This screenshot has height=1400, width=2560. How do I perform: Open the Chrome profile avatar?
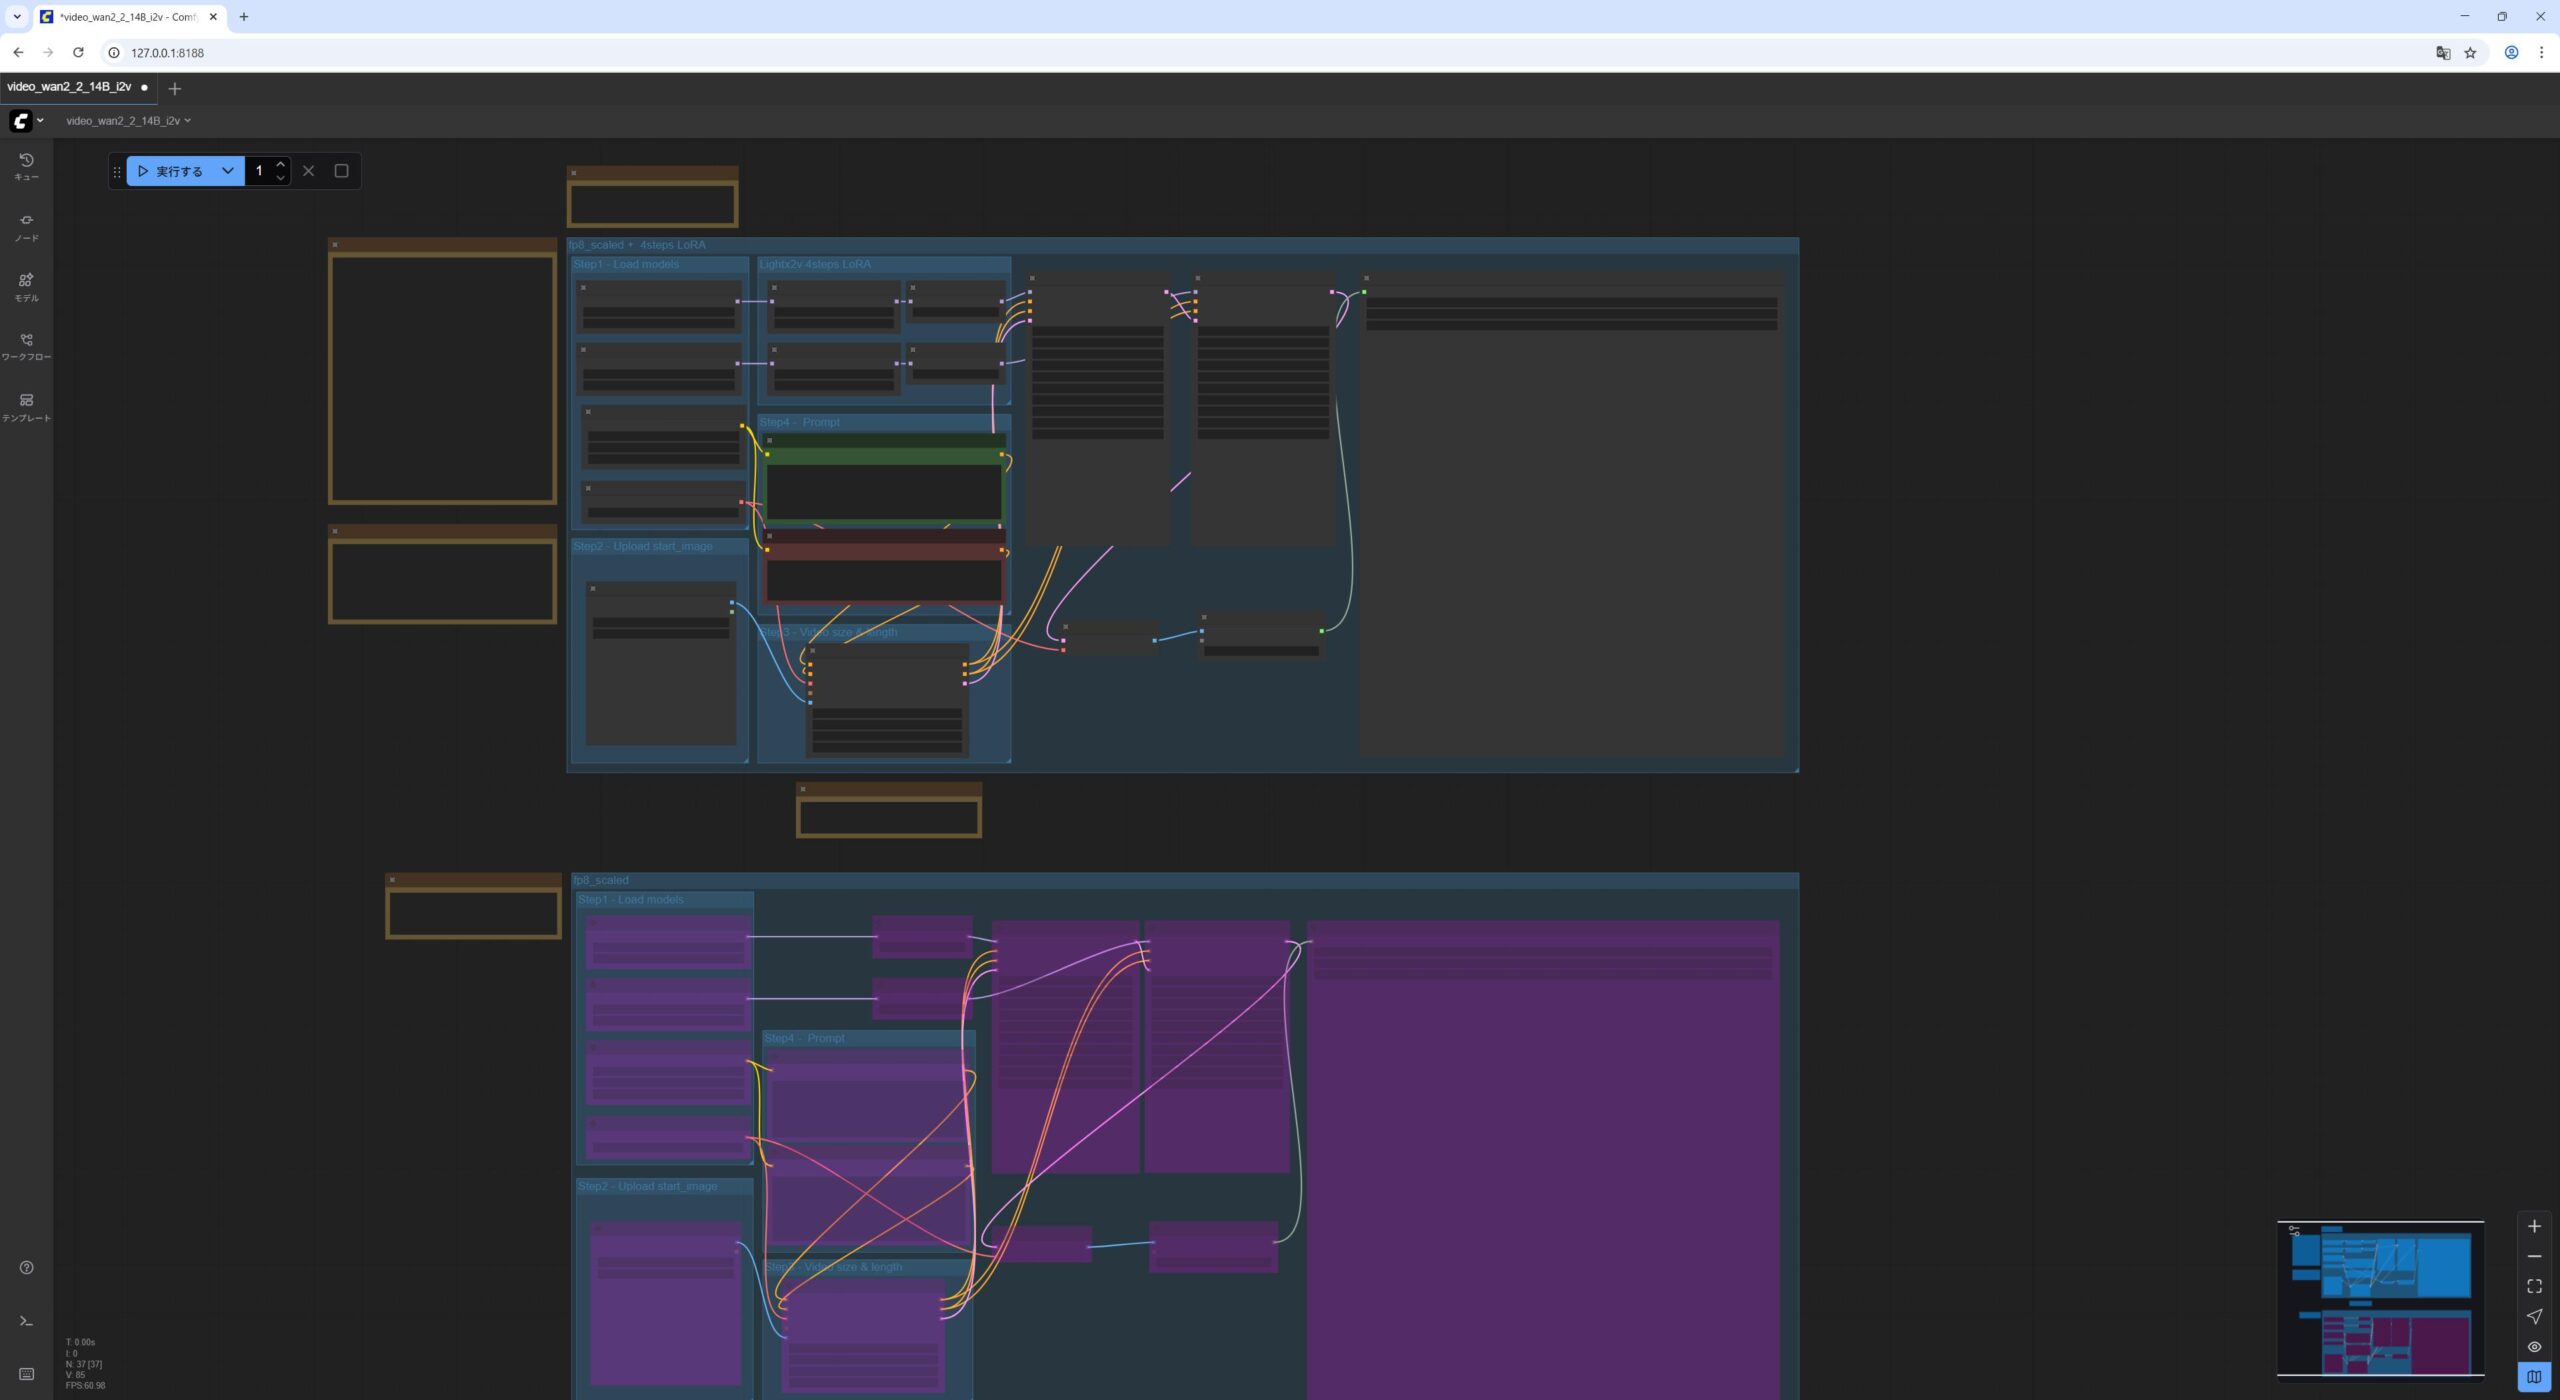pos(2511,53)
